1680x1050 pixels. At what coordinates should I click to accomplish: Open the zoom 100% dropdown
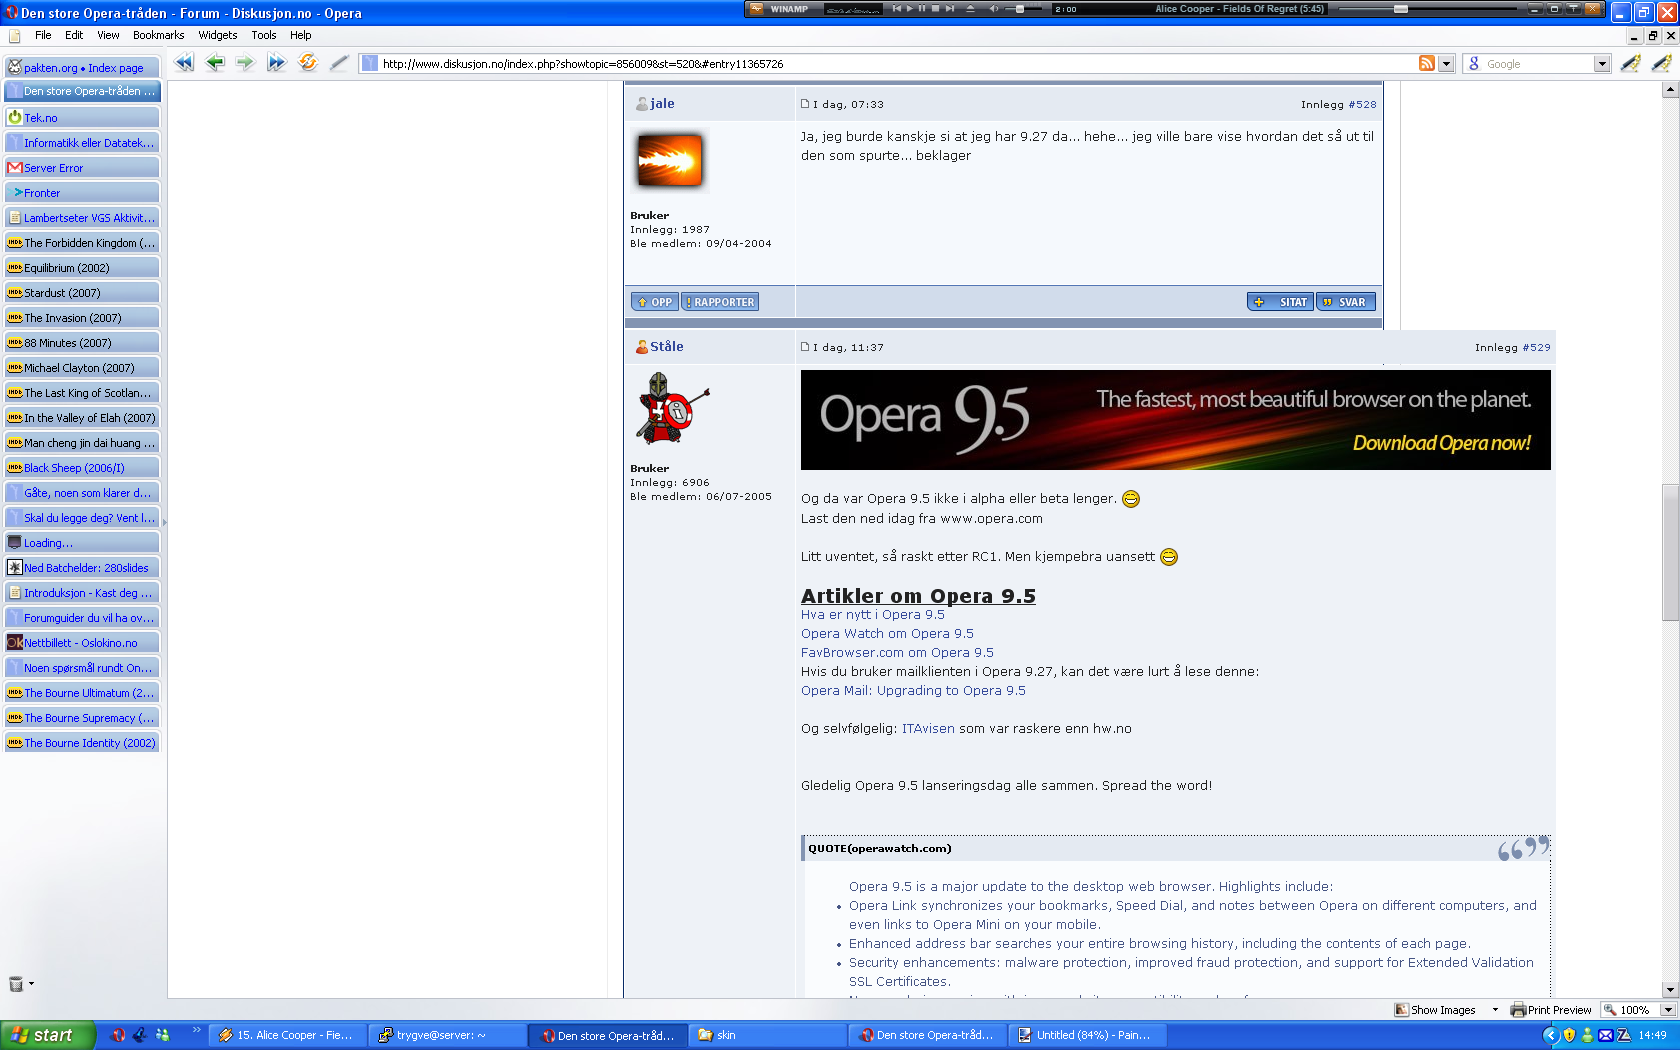[1668, 1010]
